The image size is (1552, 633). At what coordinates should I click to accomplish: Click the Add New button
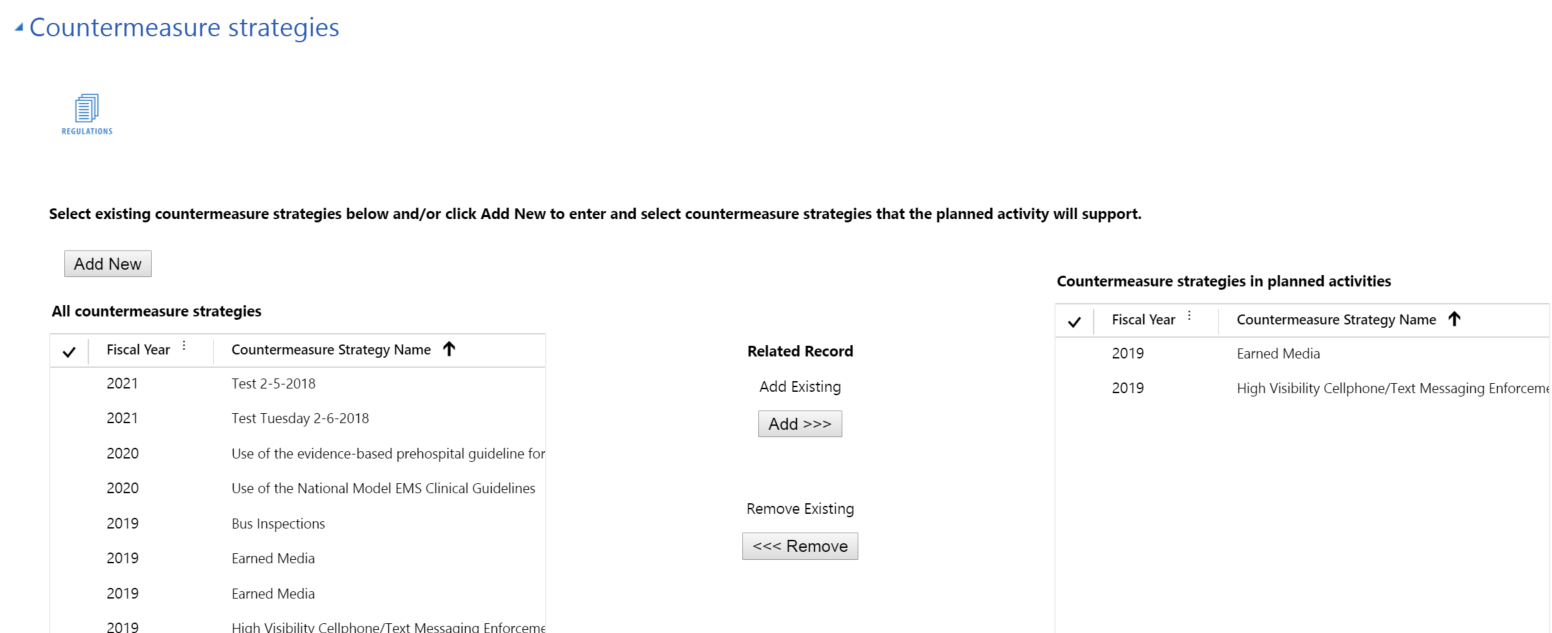[107, 264]
